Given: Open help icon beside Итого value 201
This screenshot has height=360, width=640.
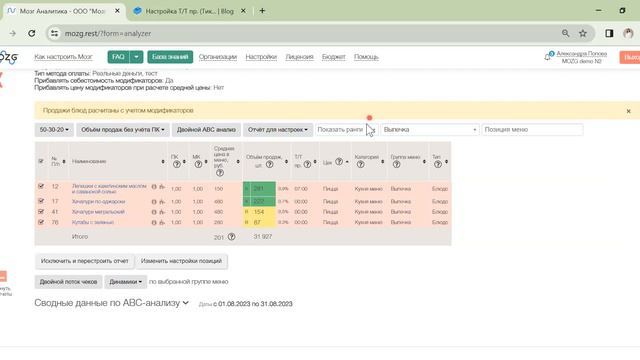Looking at the screenshot, I should click(231, 237).
